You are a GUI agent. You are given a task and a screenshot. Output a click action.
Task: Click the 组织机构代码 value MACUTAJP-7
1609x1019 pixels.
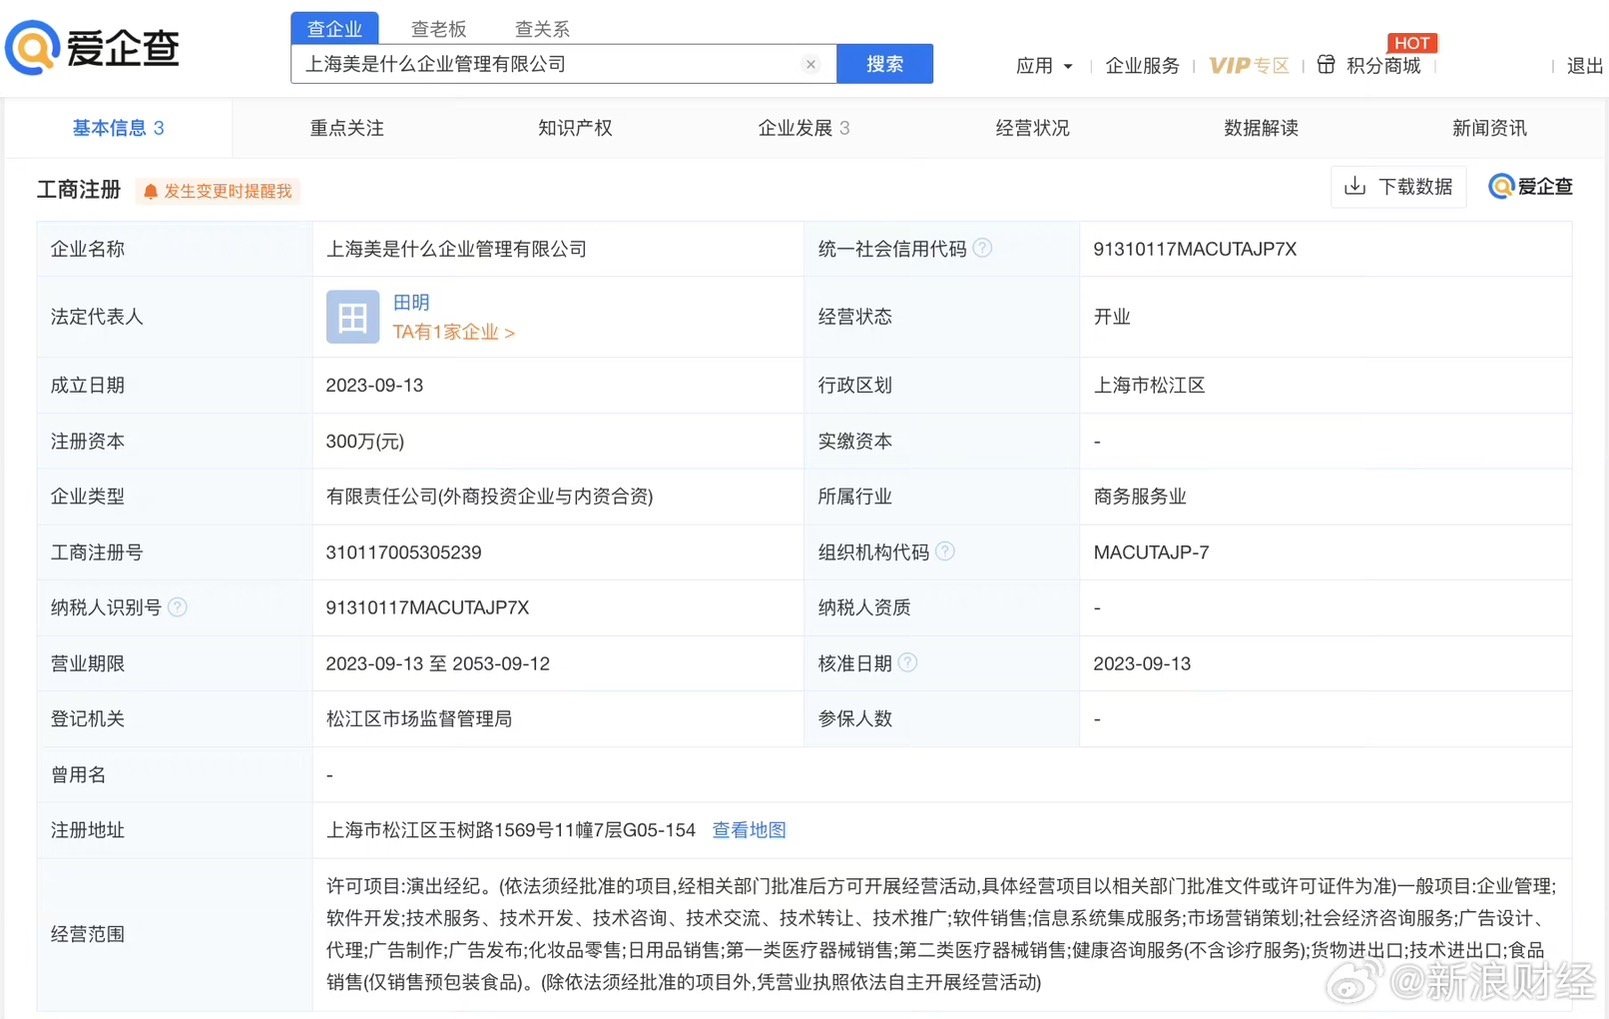(x=1151, y=552)
